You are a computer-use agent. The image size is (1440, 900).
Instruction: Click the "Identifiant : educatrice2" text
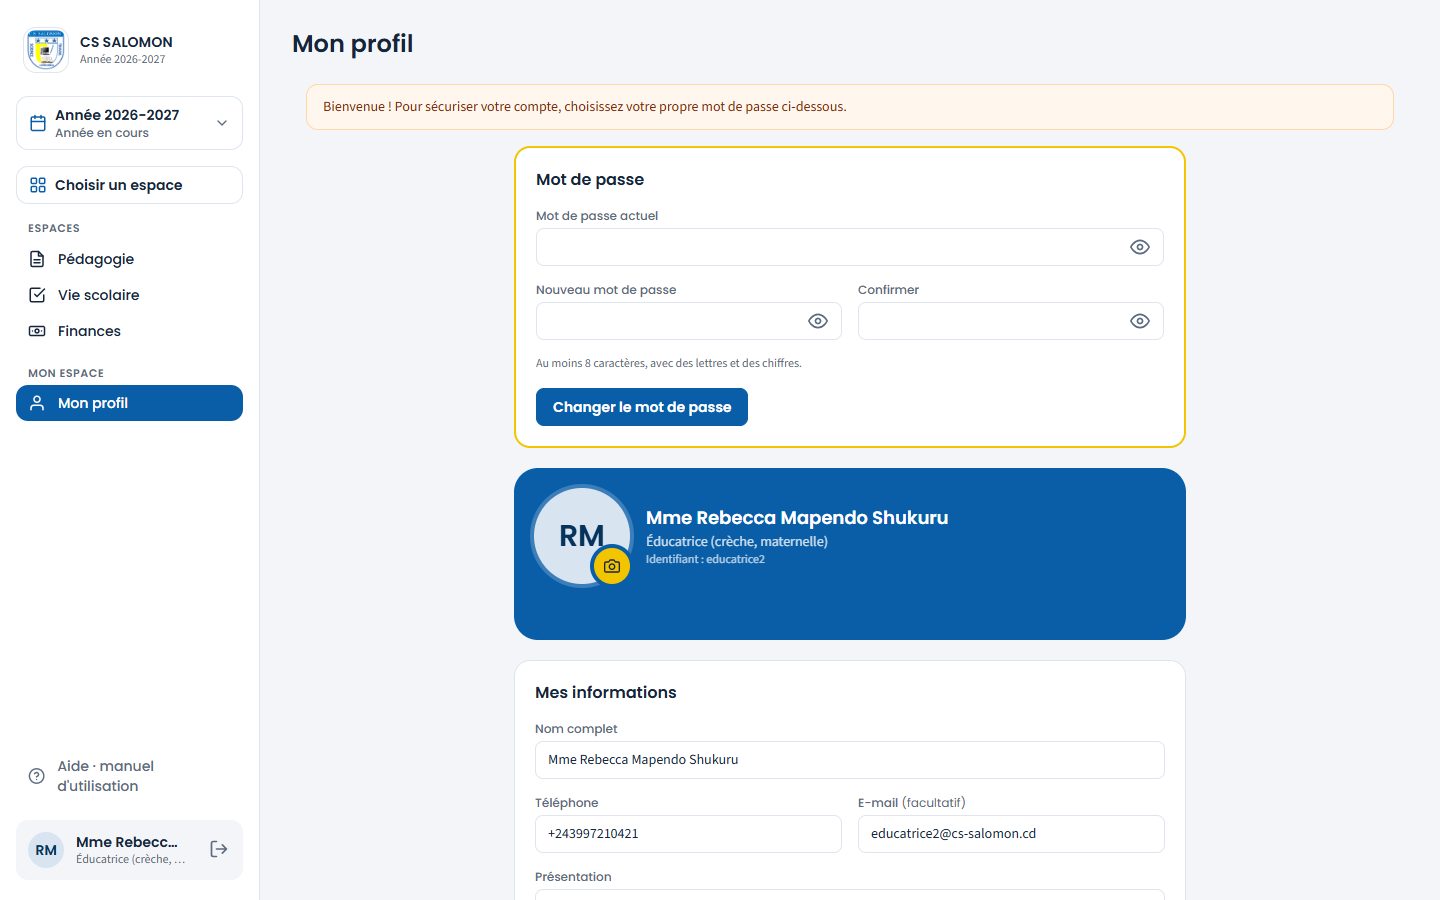pos(705,559)
